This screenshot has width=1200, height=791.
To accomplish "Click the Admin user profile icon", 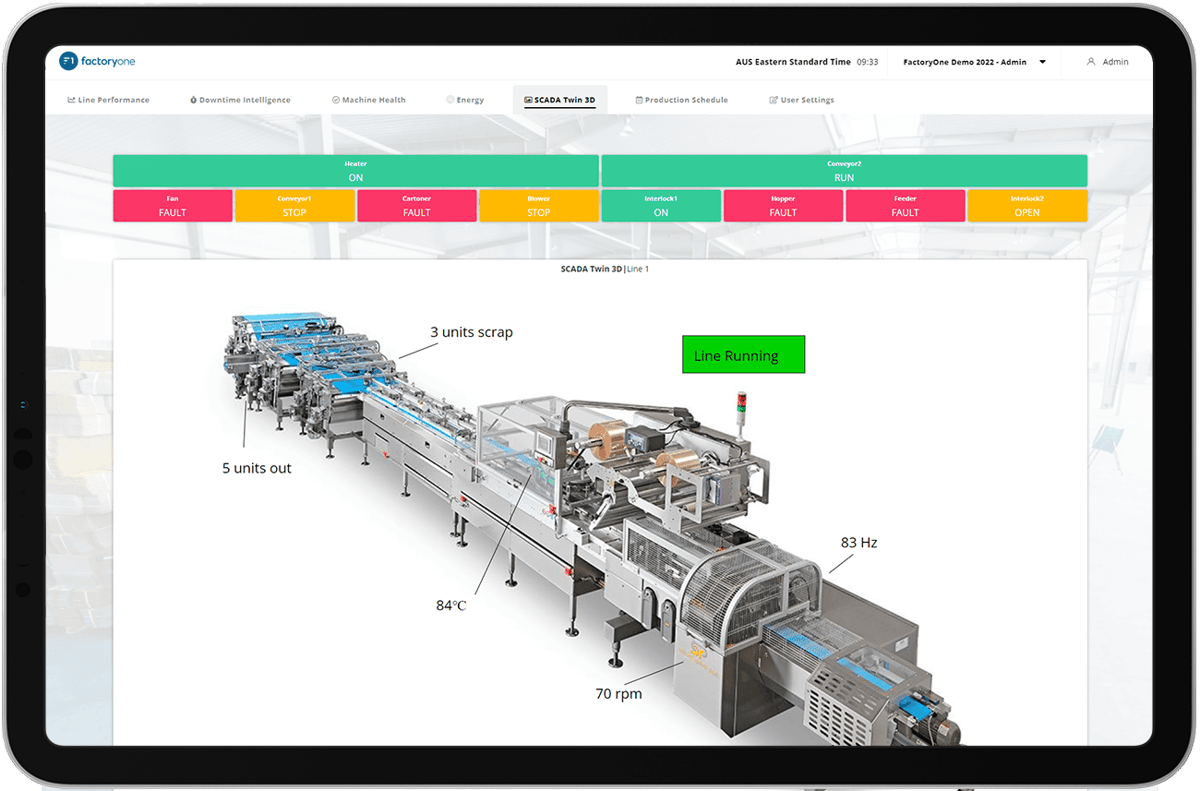I will [x=1091, y=62].
